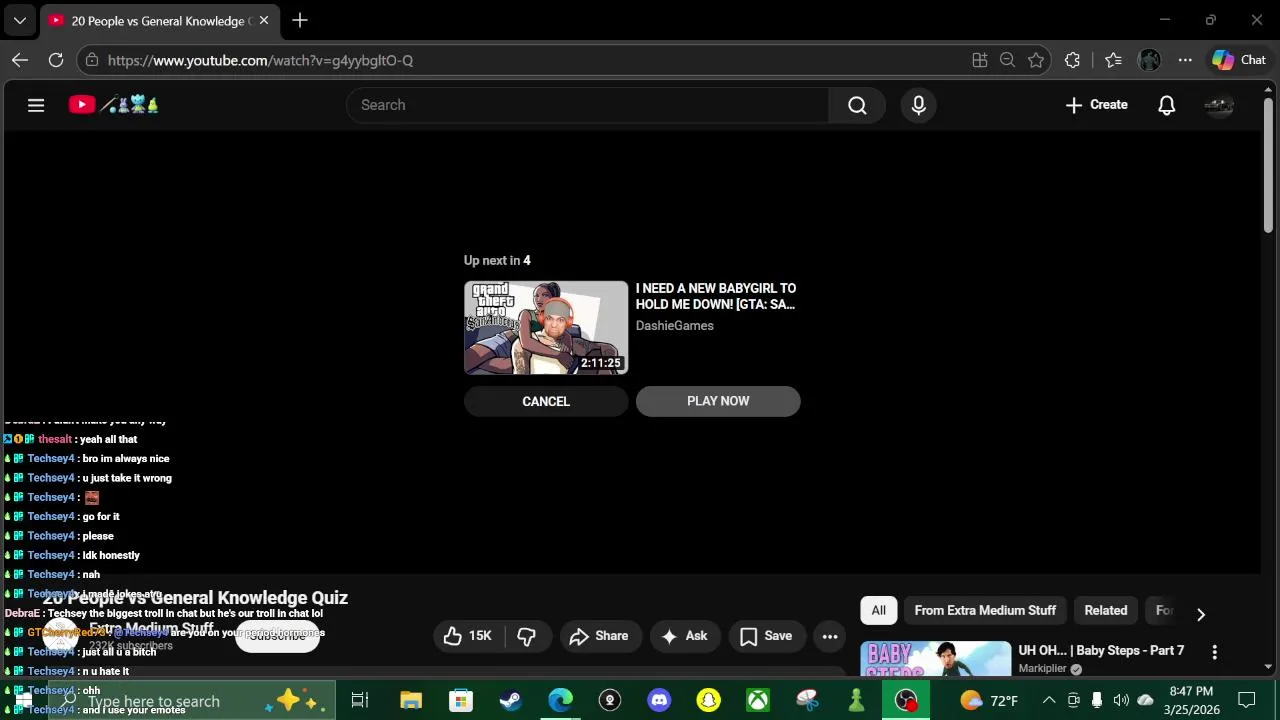Select the All filter chip
Image resolution: width=1280 pixels, height=720 pixels.
[878, 610]
